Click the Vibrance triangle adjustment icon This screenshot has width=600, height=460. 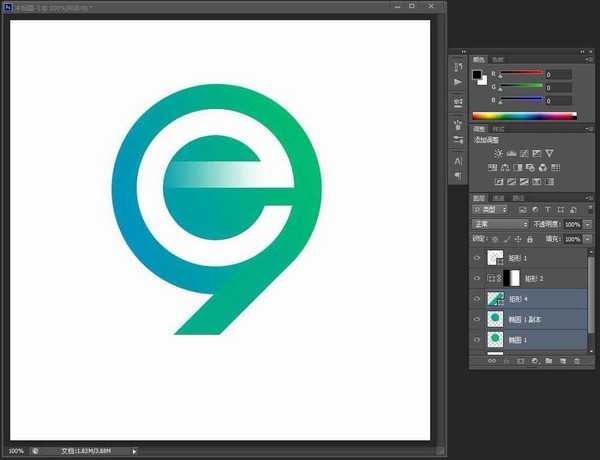coord(549,153)
